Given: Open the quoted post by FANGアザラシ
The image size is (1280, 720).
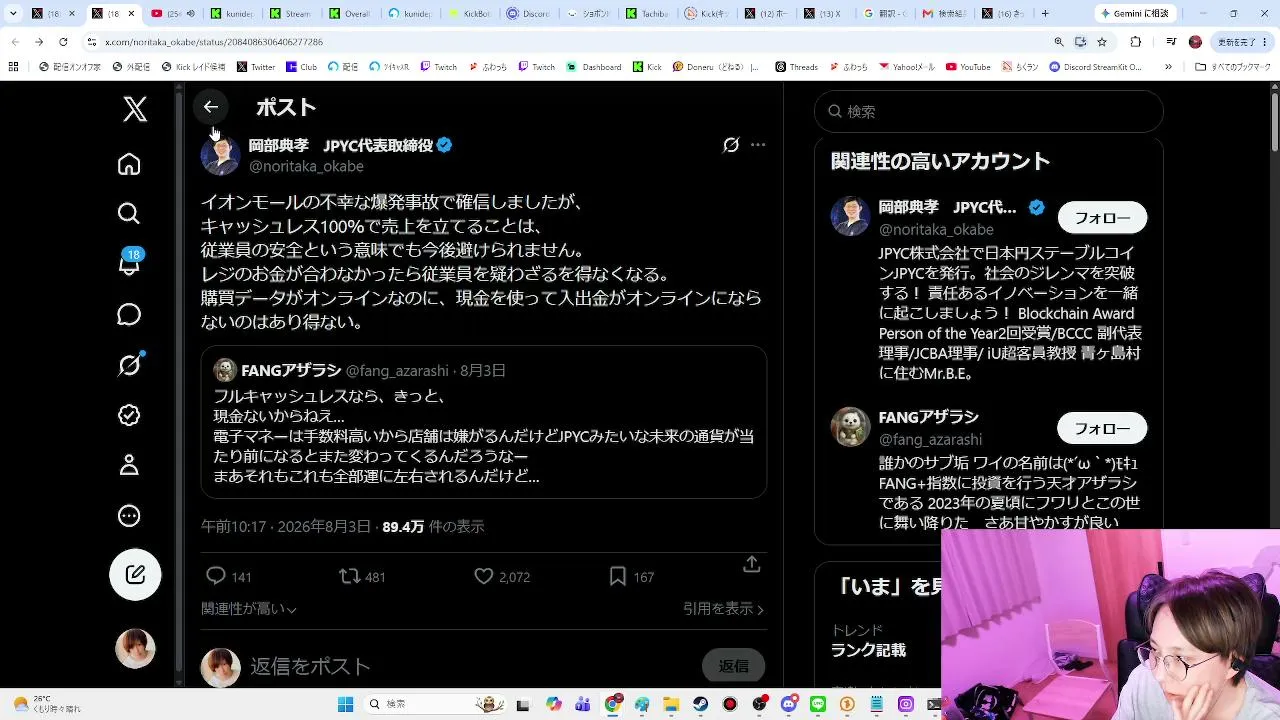Looking at the screenshot, I should tap(484, 422).
